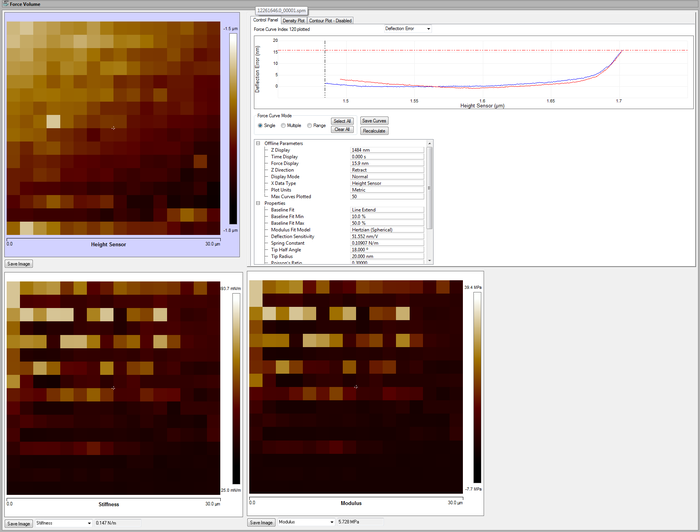
Task: Open the Deflection Error channel dropdown
Action: click(407, 29)
